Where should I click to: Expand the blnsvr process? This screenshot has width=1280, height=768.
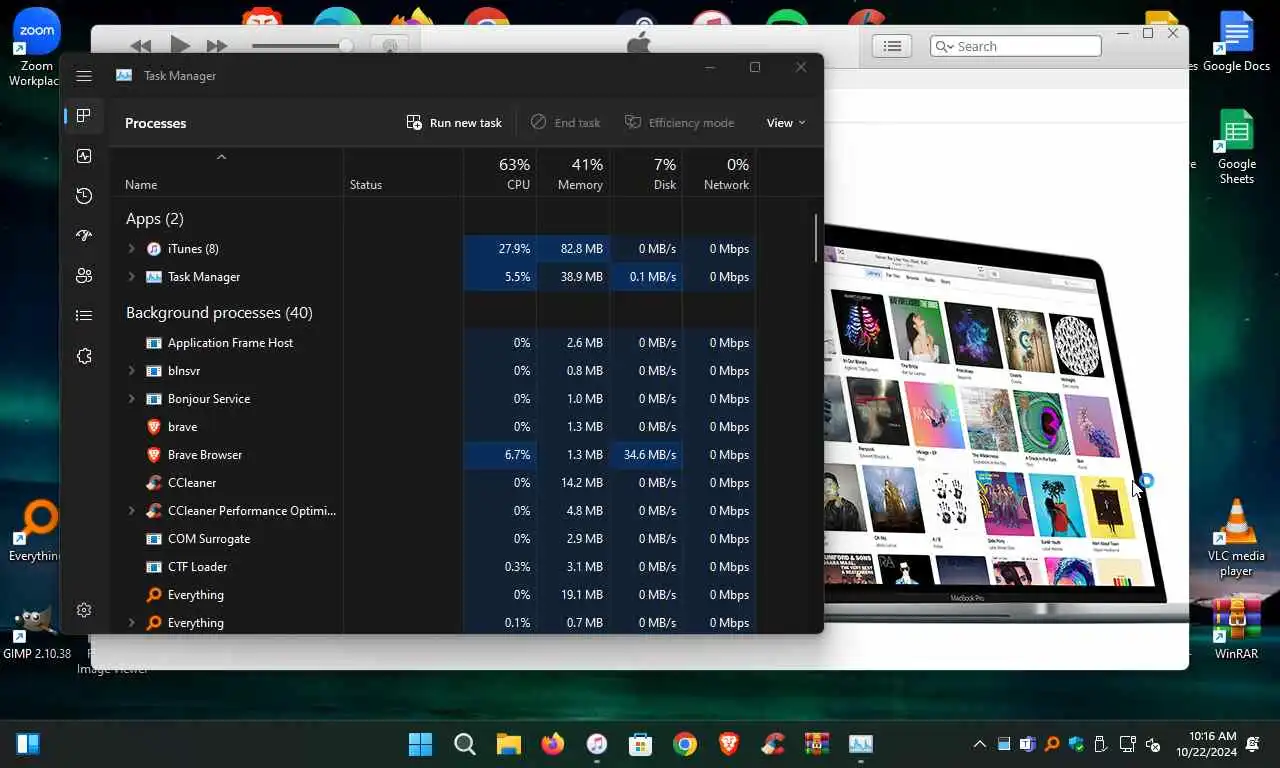pyautogui.click(x=131, y=371)
